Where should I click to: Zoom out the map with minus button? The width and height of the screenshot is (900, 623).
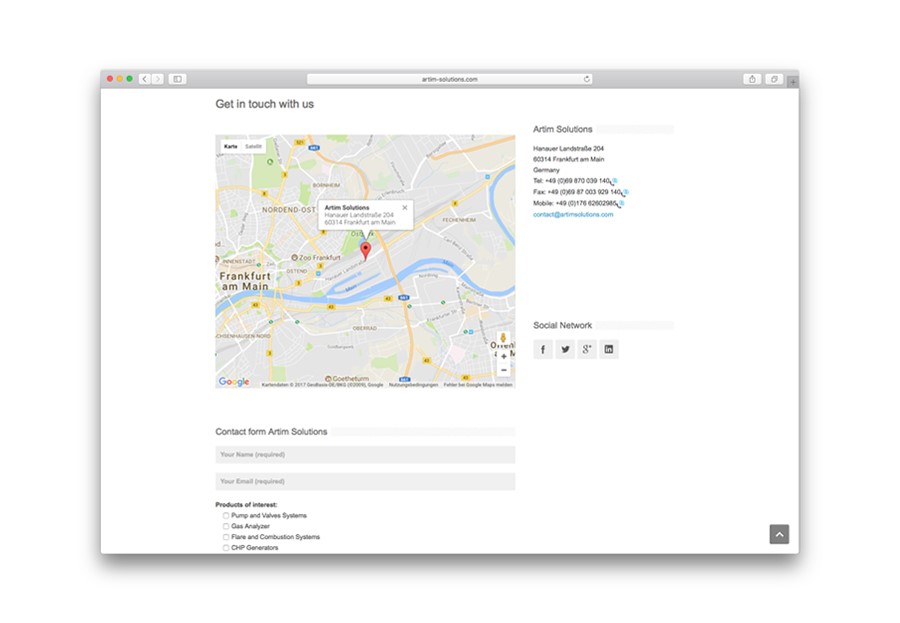pos(503,370)
